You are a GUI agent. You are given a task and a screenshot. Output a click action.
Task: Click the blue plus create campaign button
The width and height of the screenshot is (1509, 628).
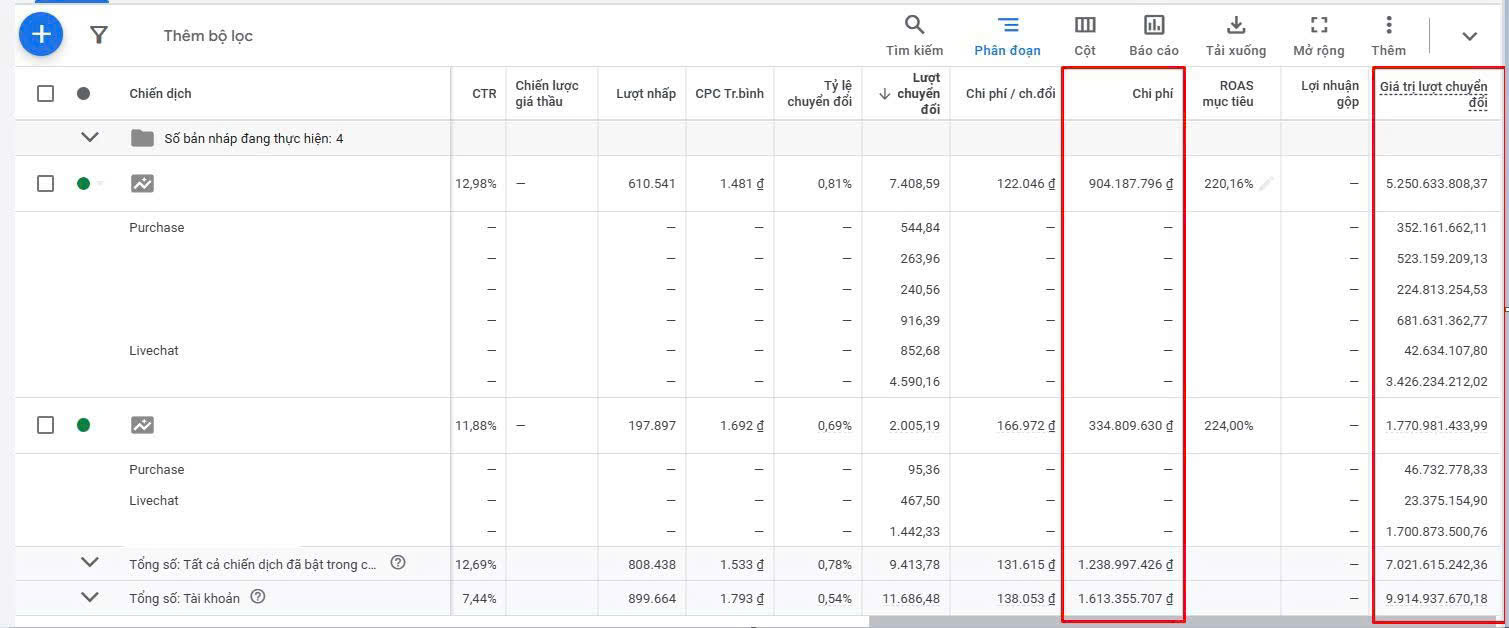pyautogui.click(x=41, y=35)
